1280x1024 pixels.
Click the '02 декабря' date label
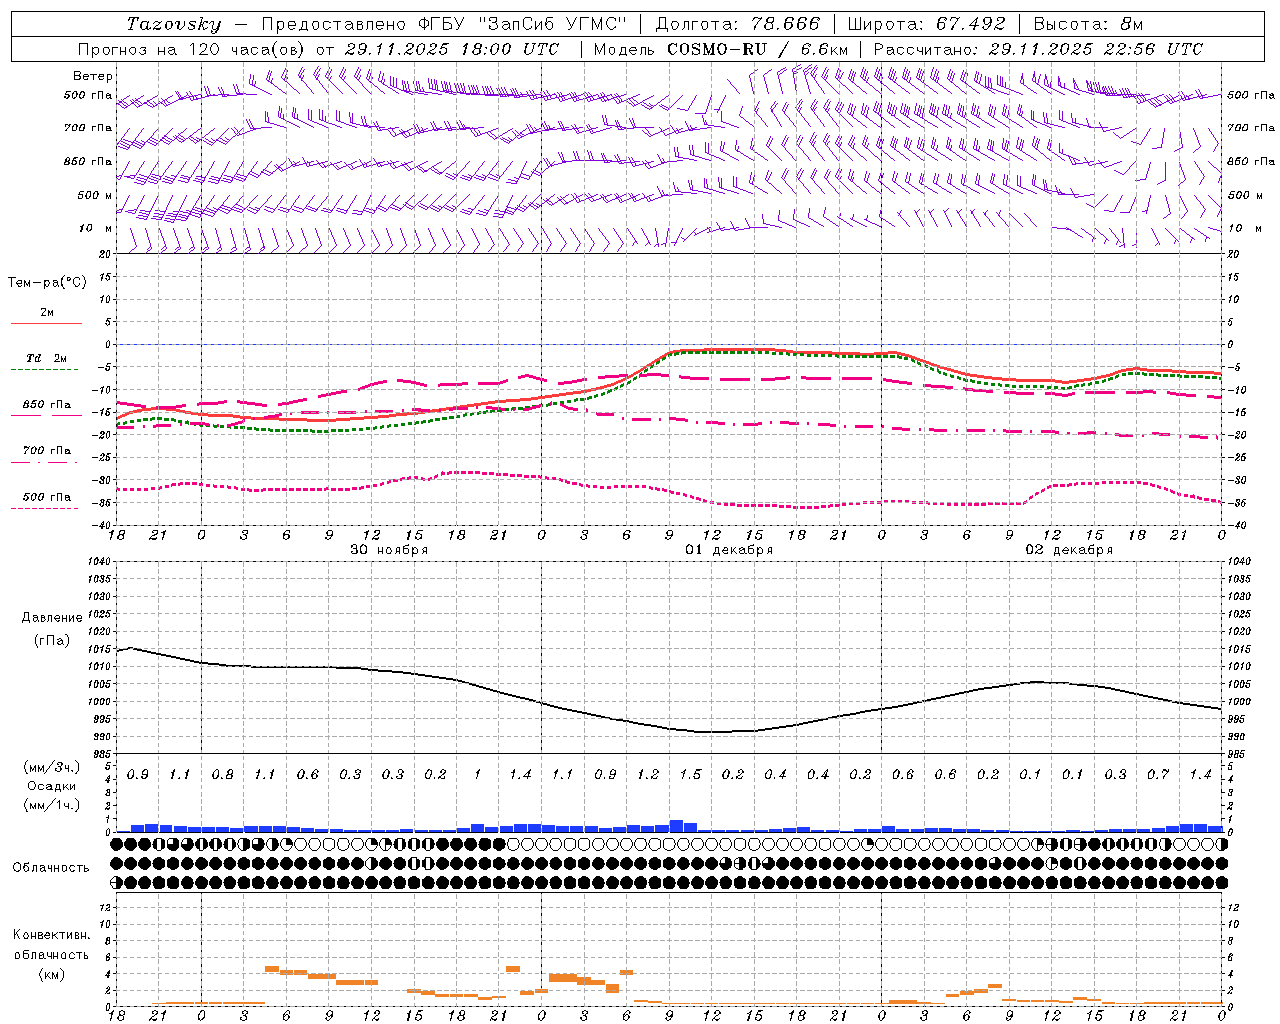click(1069, 550)
